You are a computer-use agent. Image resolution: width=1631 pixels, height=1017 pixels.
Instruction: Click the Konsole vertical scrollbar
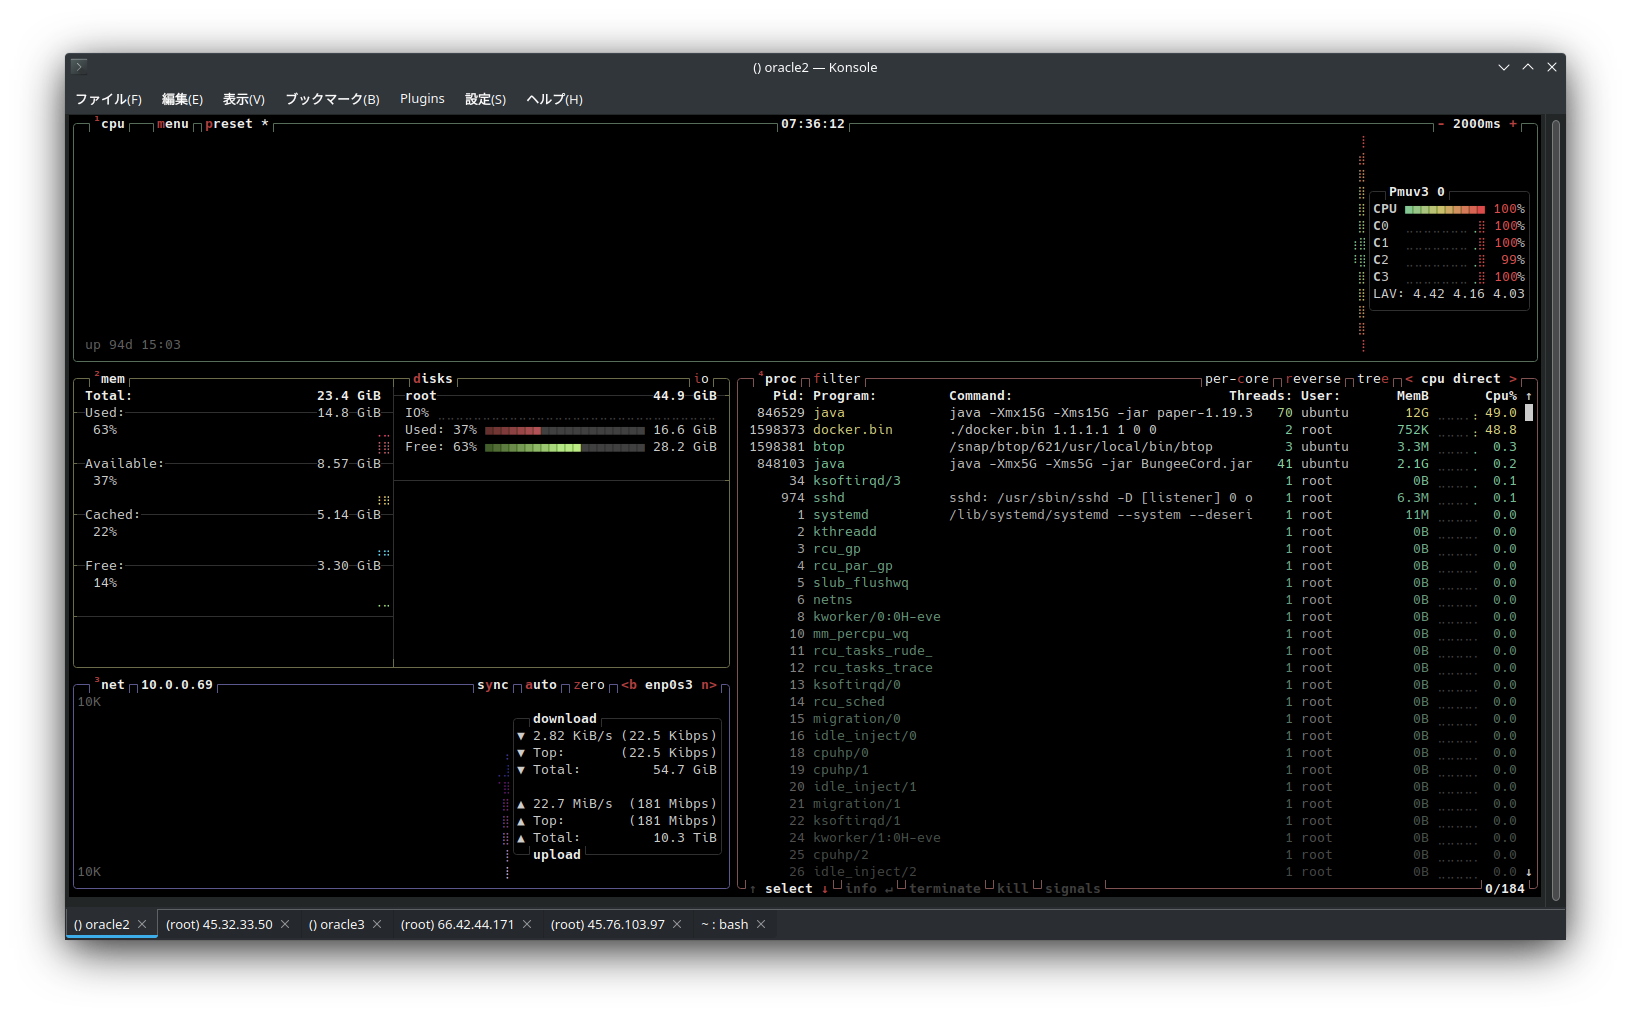[1555, 510]
